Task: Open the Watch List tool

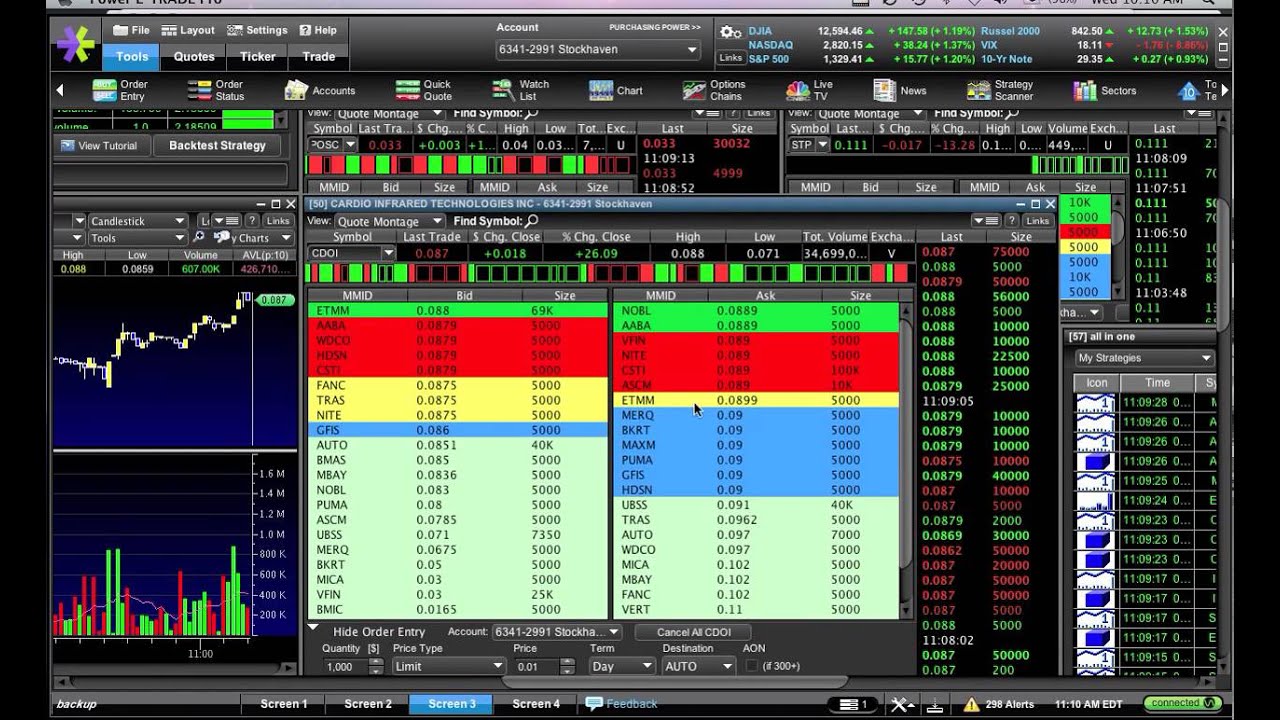Action: tap(520, 90)
